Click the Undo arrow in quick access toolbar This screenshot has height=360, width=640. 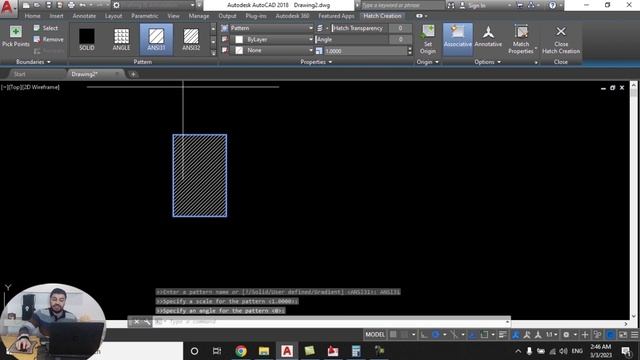tap(82, 5)
